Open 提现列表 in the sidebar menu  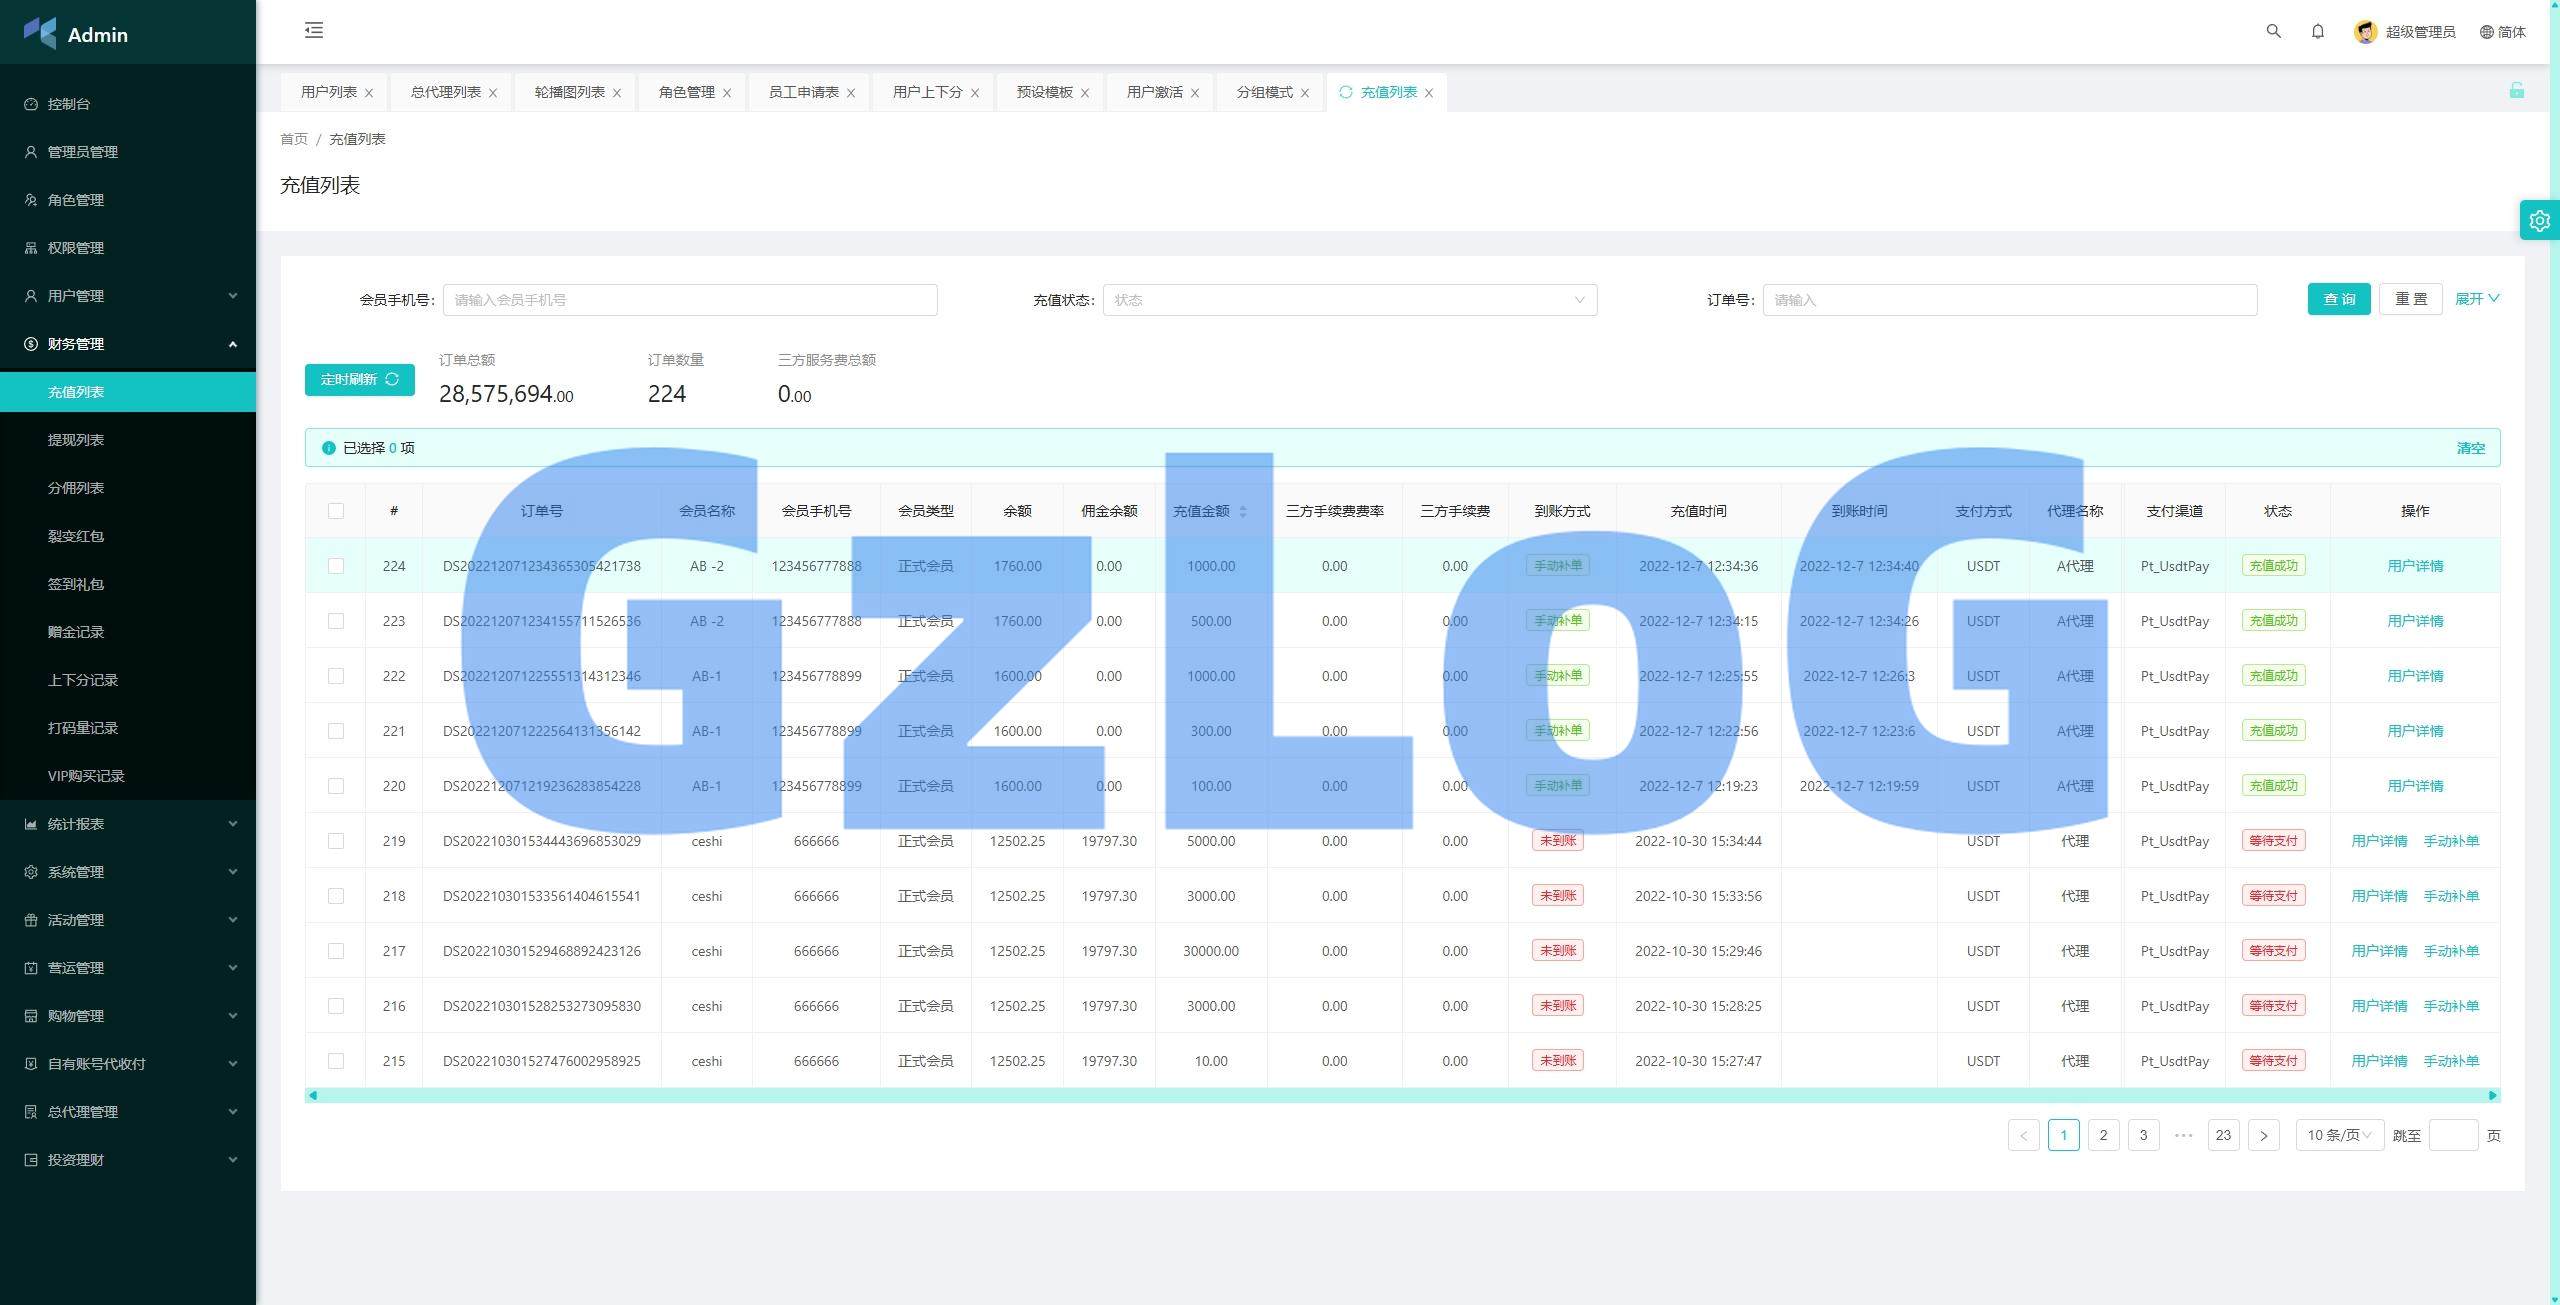coord(76,440)
